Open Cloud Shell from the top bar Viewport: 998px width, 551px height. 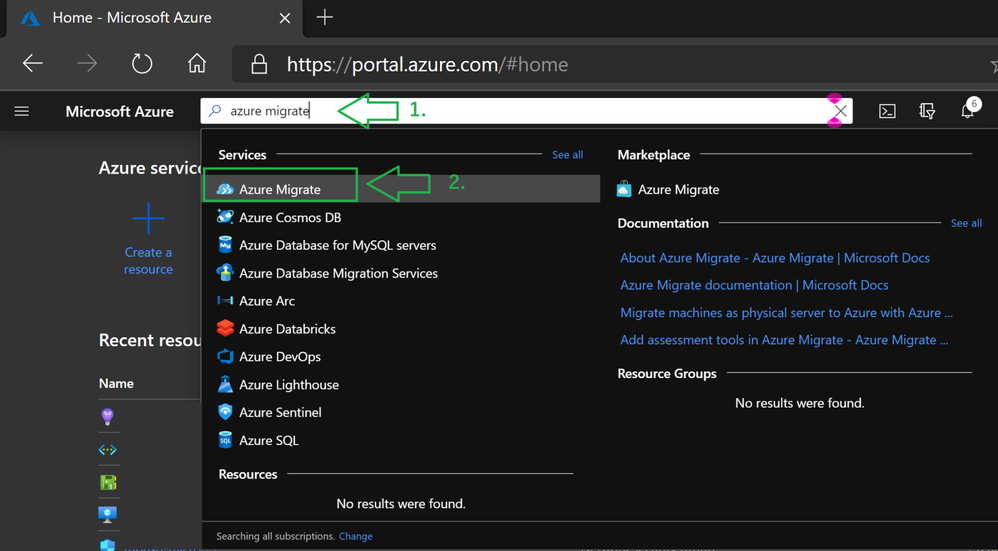pyautogui.click(x=887, y=111)
